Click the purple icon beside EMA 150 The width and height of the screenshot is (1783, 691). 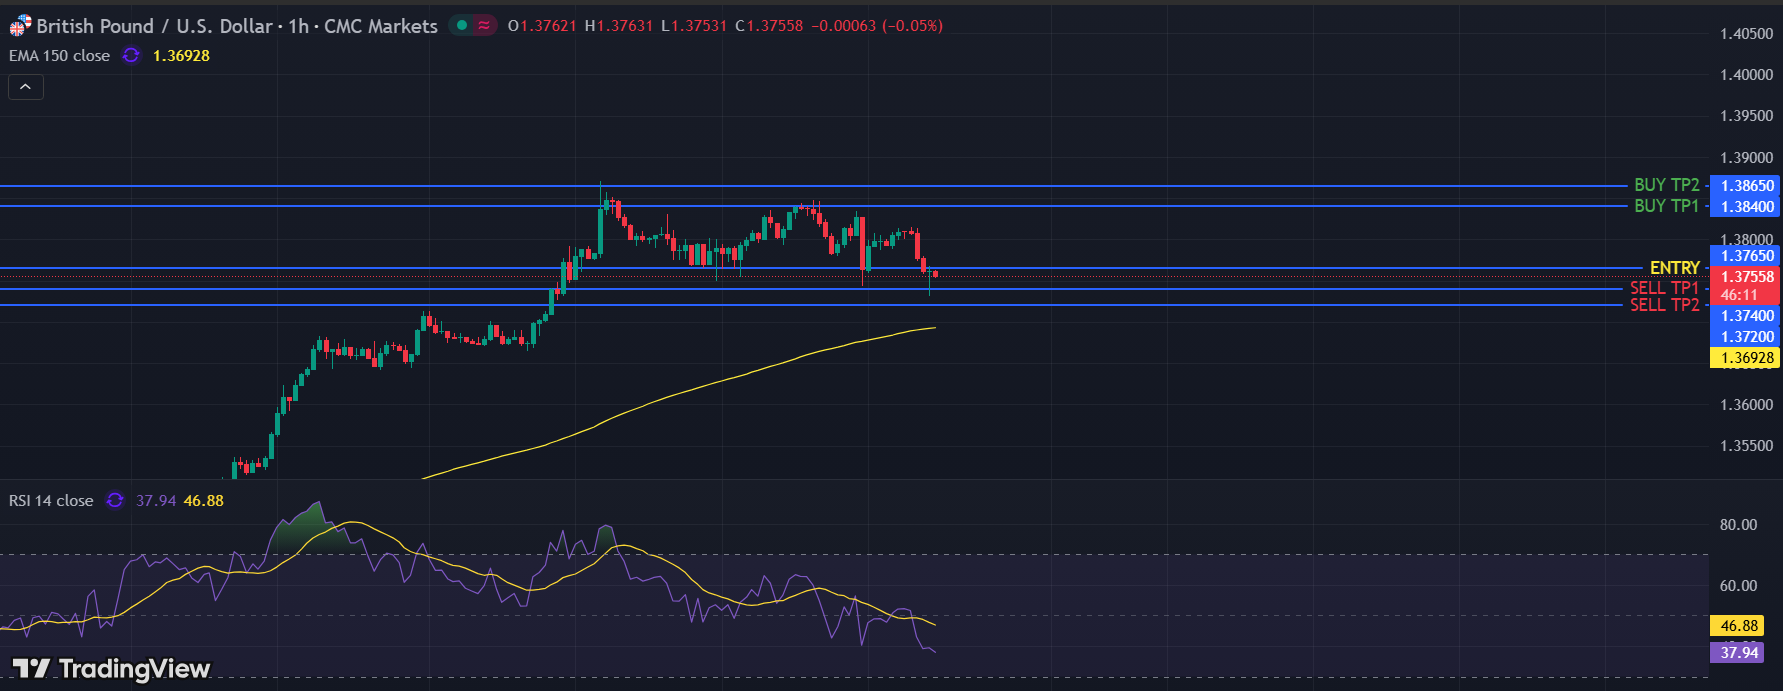[131, 56]
